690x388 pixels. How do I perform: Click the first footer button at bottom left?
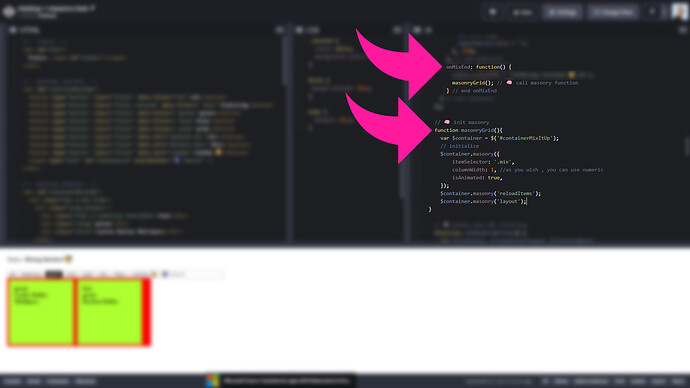point(12,381)
